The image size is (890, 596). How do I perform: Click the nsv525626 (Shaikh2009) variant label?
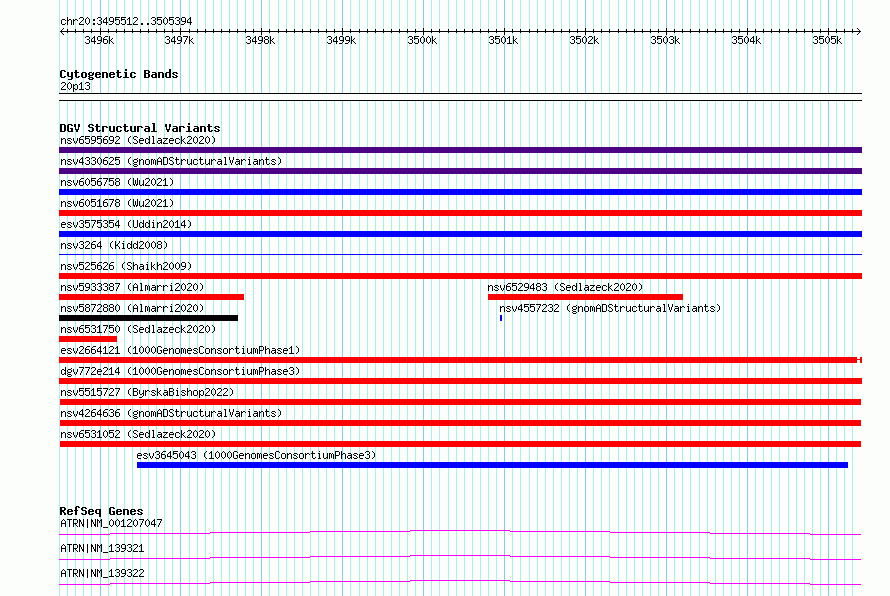(126, 266)
